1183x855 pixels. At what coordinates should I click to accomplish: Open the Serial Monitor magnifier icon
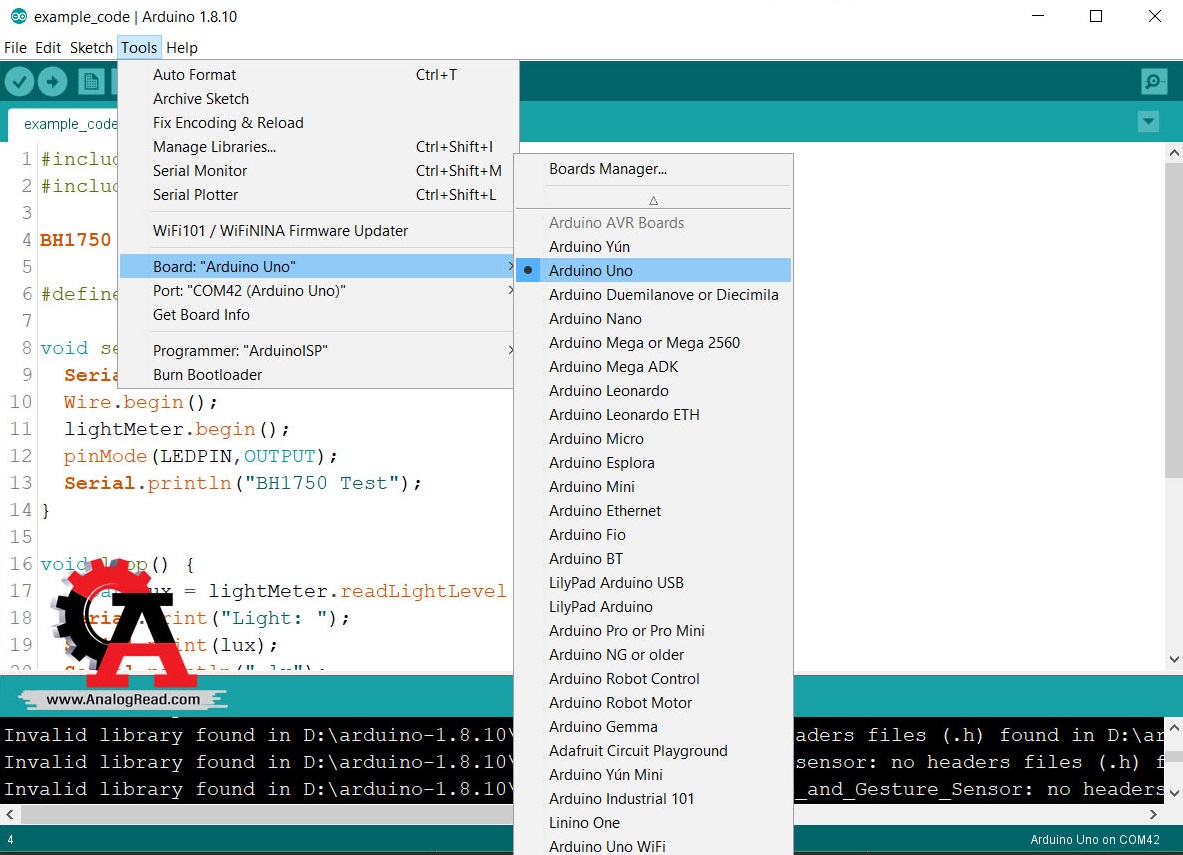[x=1154, y=82]
